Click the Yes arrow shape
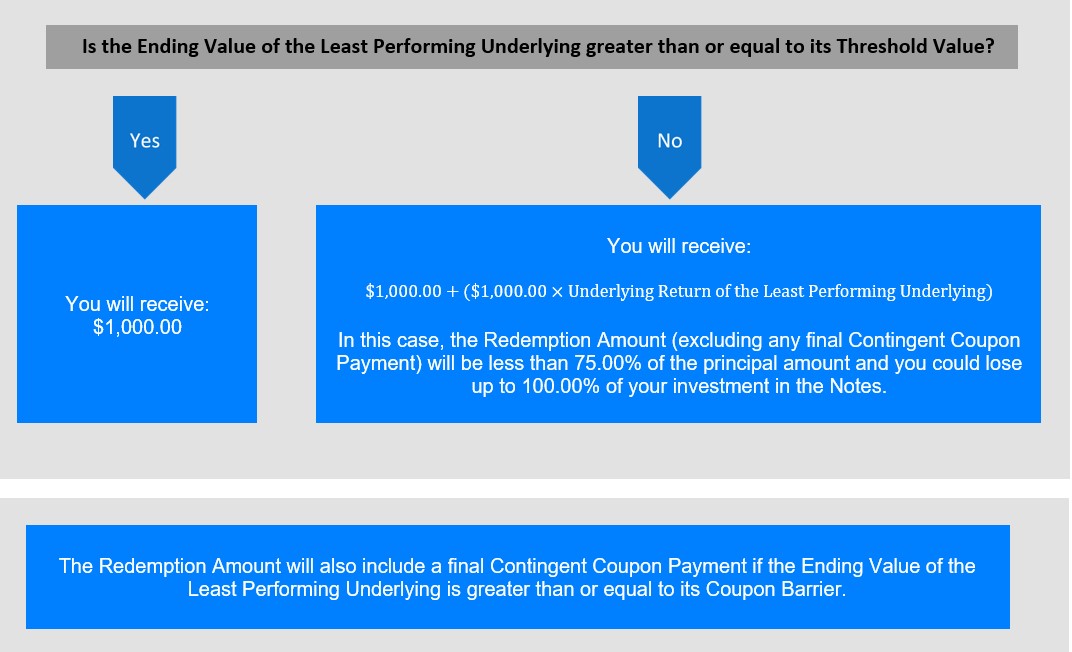This screenshot has width=1072, height=652. point(144,146)
